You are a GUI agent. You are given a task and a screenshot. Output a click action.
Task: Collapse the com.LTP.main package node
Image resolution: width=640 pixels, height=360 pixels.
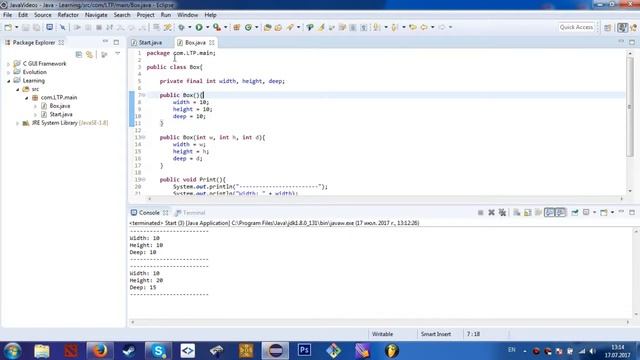pyautogui.click(x=27, y=98)
